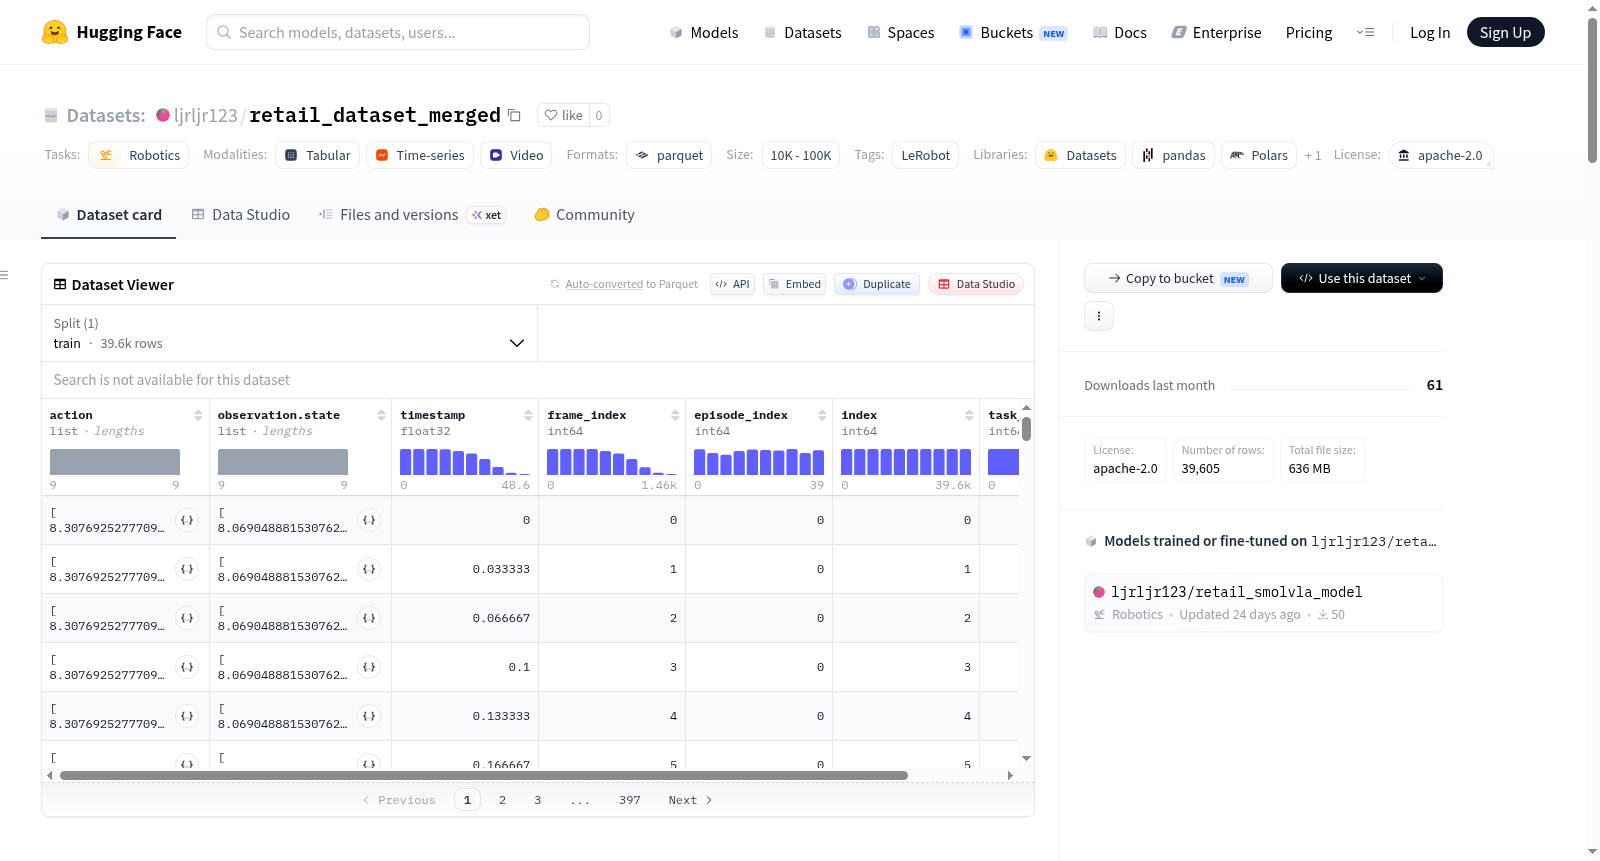
Task: Sort the action column
Action: tap(198, 415)
